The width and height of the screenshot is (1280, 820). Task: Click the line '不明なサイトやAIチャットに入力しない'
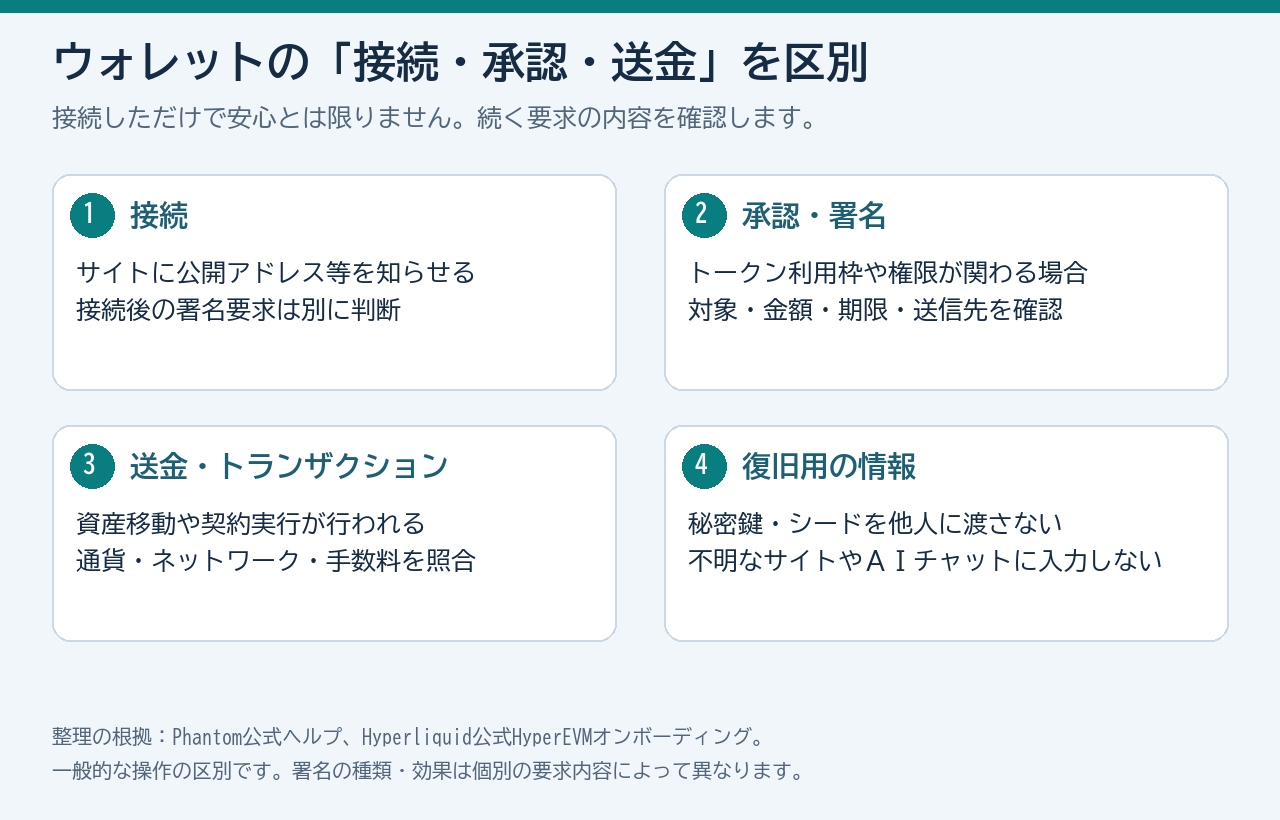click(925, 561)
